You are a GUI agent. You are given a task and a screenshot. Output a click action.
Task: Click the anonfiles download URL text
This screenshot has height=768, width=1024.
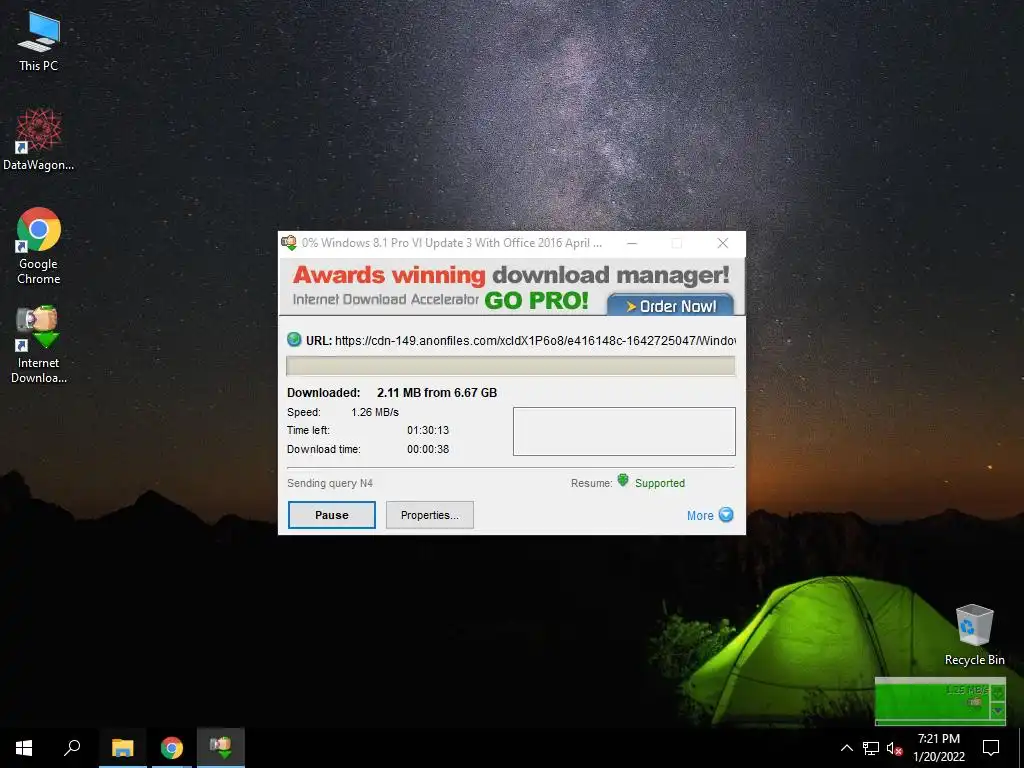[535, 340]
